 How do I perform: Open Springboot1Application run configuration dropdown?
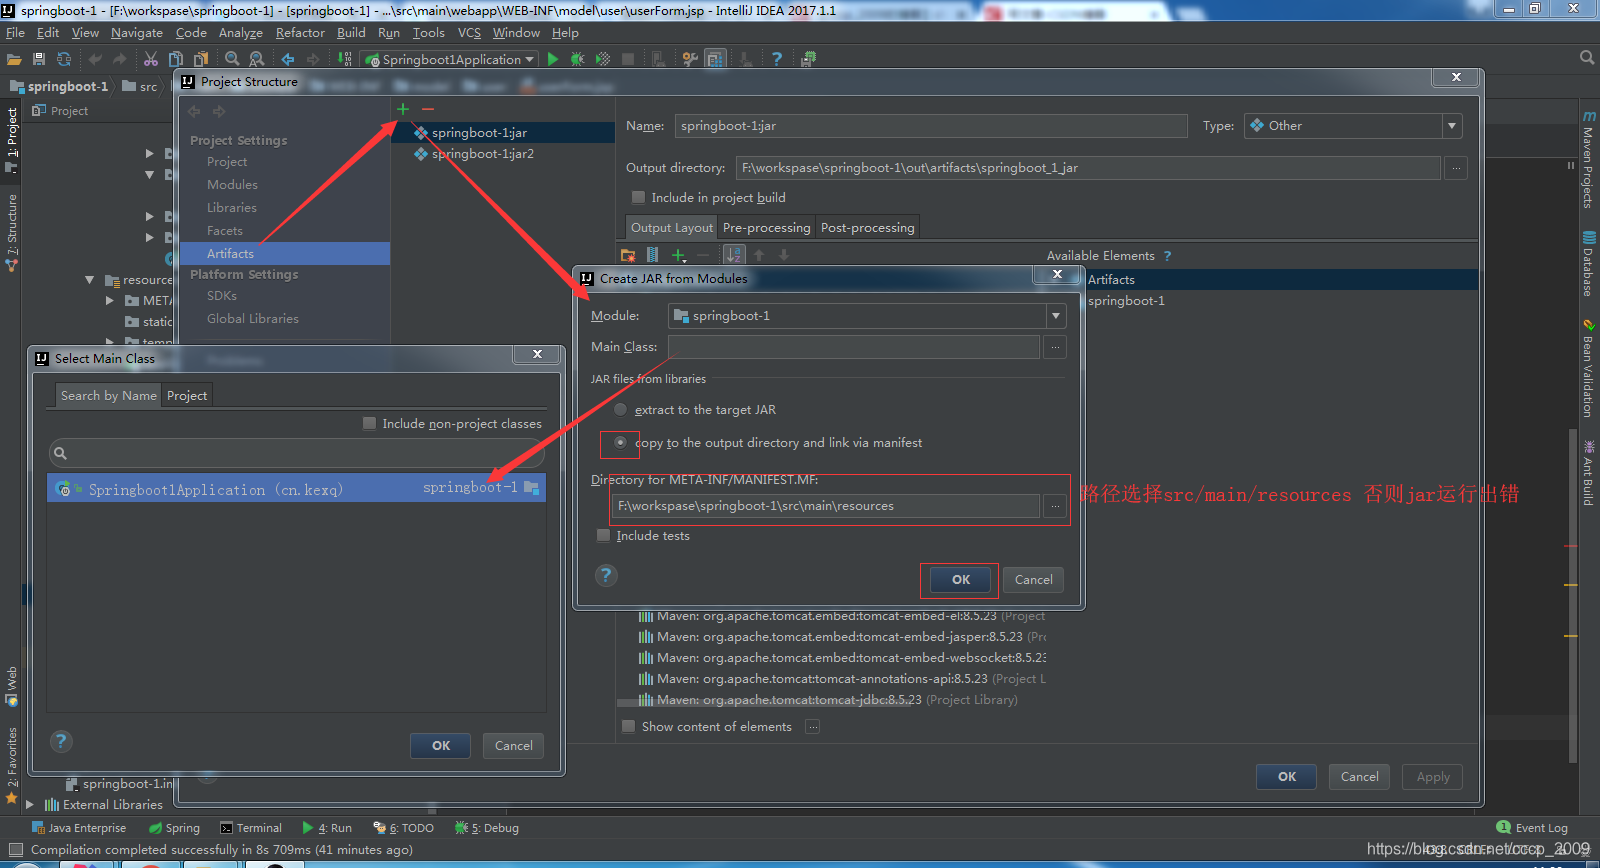[x=450, y=59]
